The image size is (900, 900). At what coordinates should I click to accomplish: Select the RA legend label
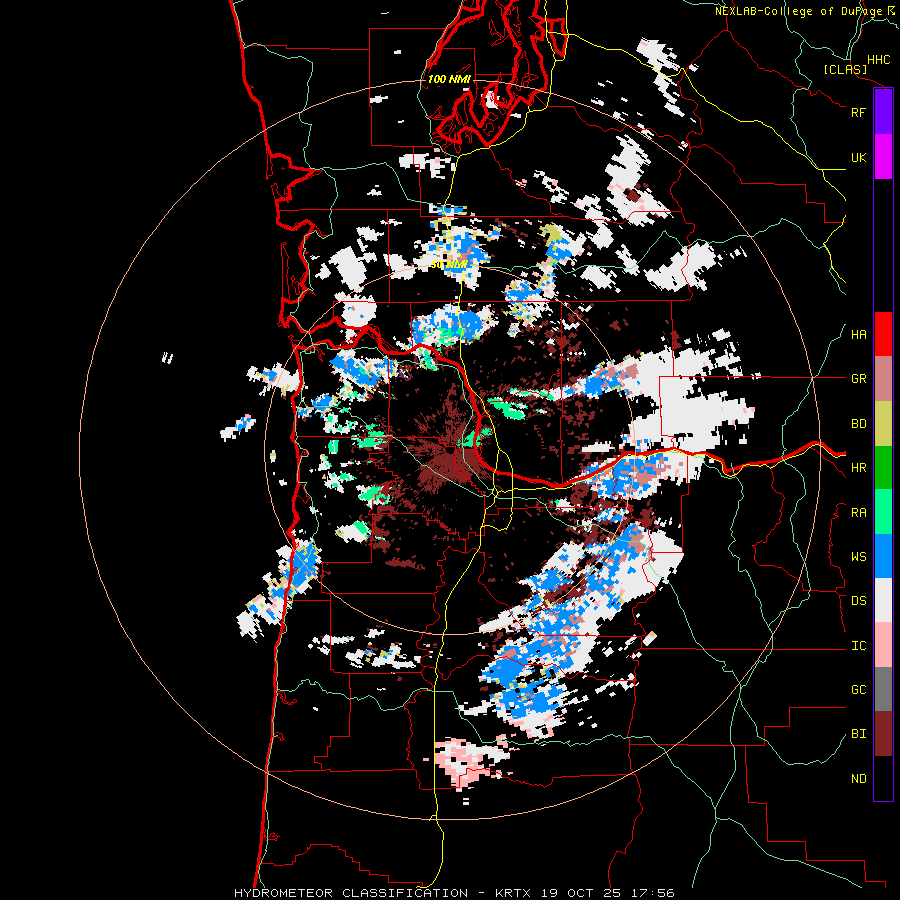tap(858, 513)
